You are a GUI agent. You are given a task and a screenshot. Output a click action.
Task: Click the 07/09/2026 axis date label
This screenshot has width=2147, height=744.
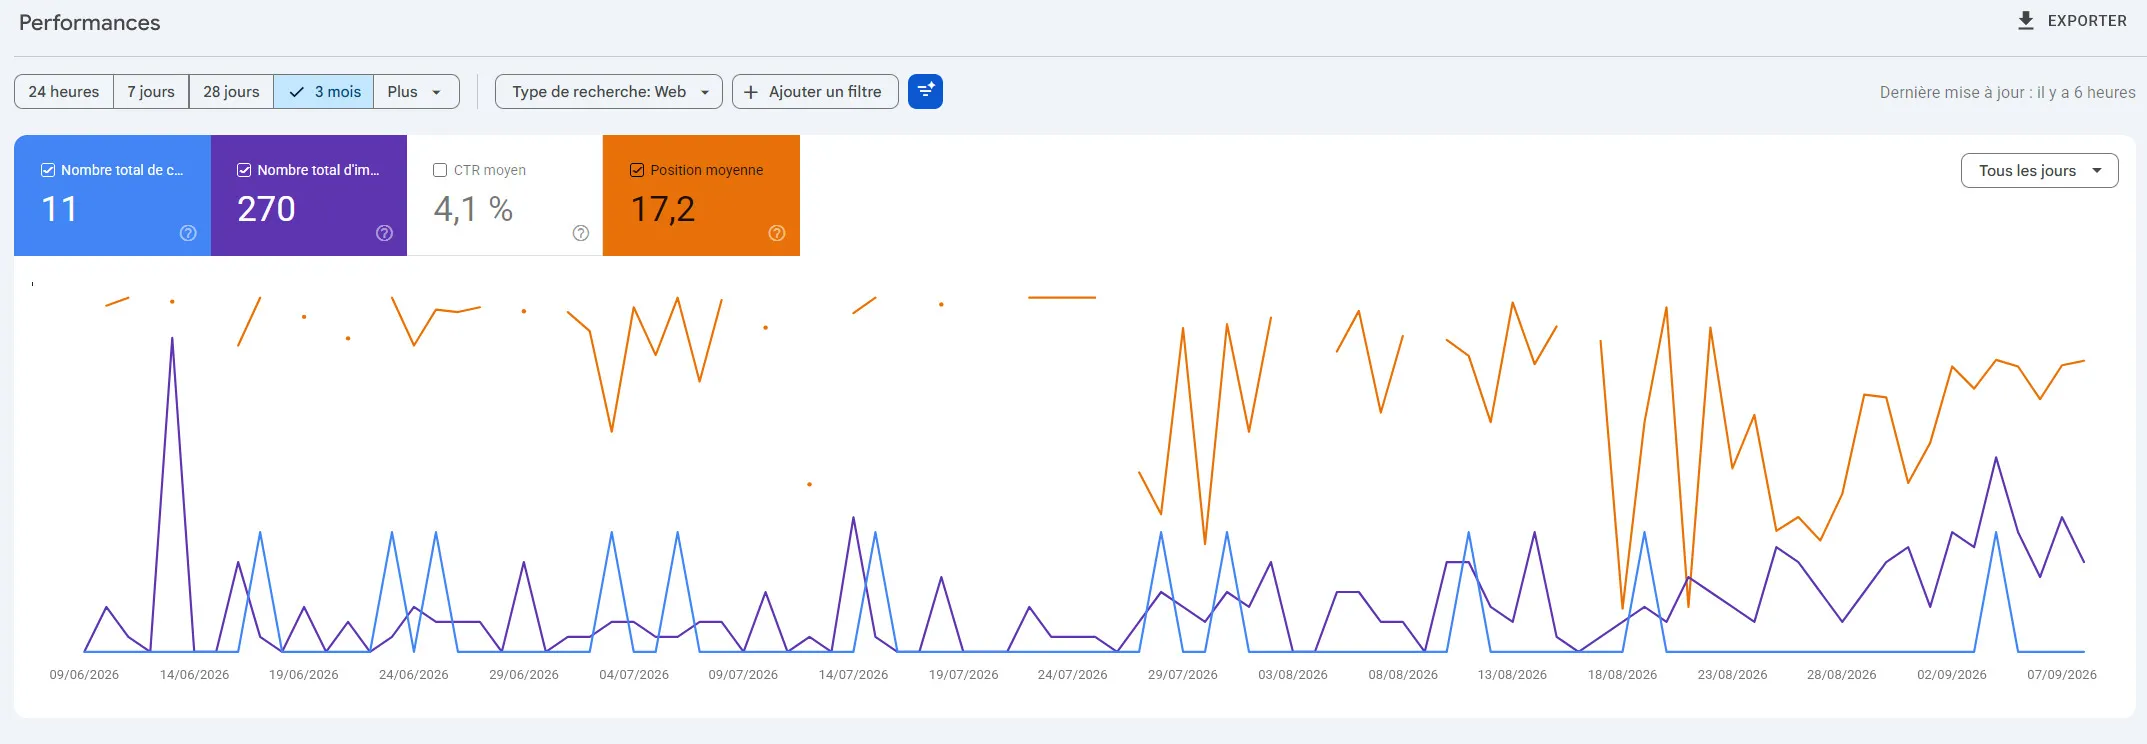[2062, 675]
